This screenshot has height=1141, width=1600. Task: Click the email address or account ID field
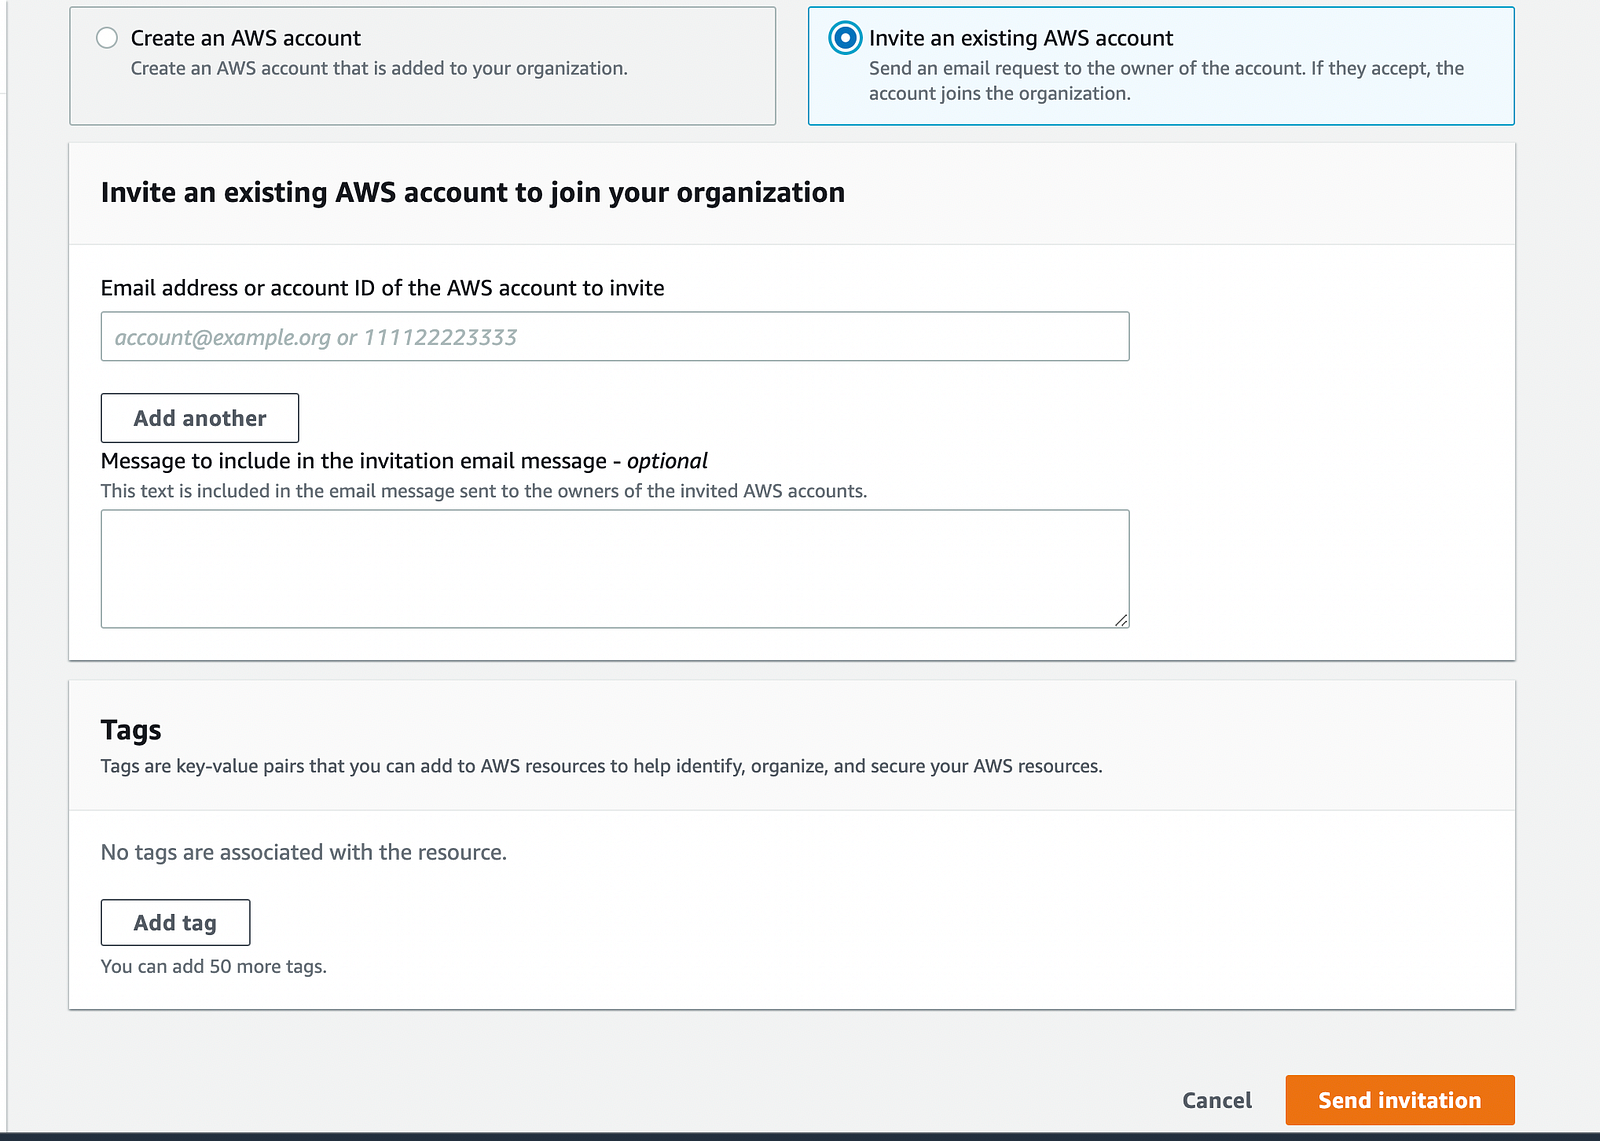click(x=615, y=336)
